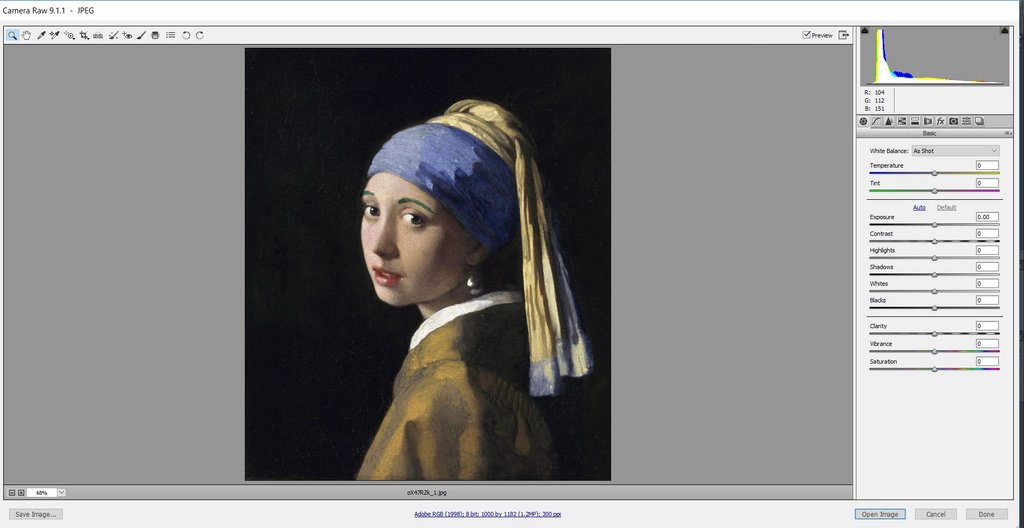1024x528 pixels.
Task: Select the Crop tool
Action: click(x=84, y=35)
